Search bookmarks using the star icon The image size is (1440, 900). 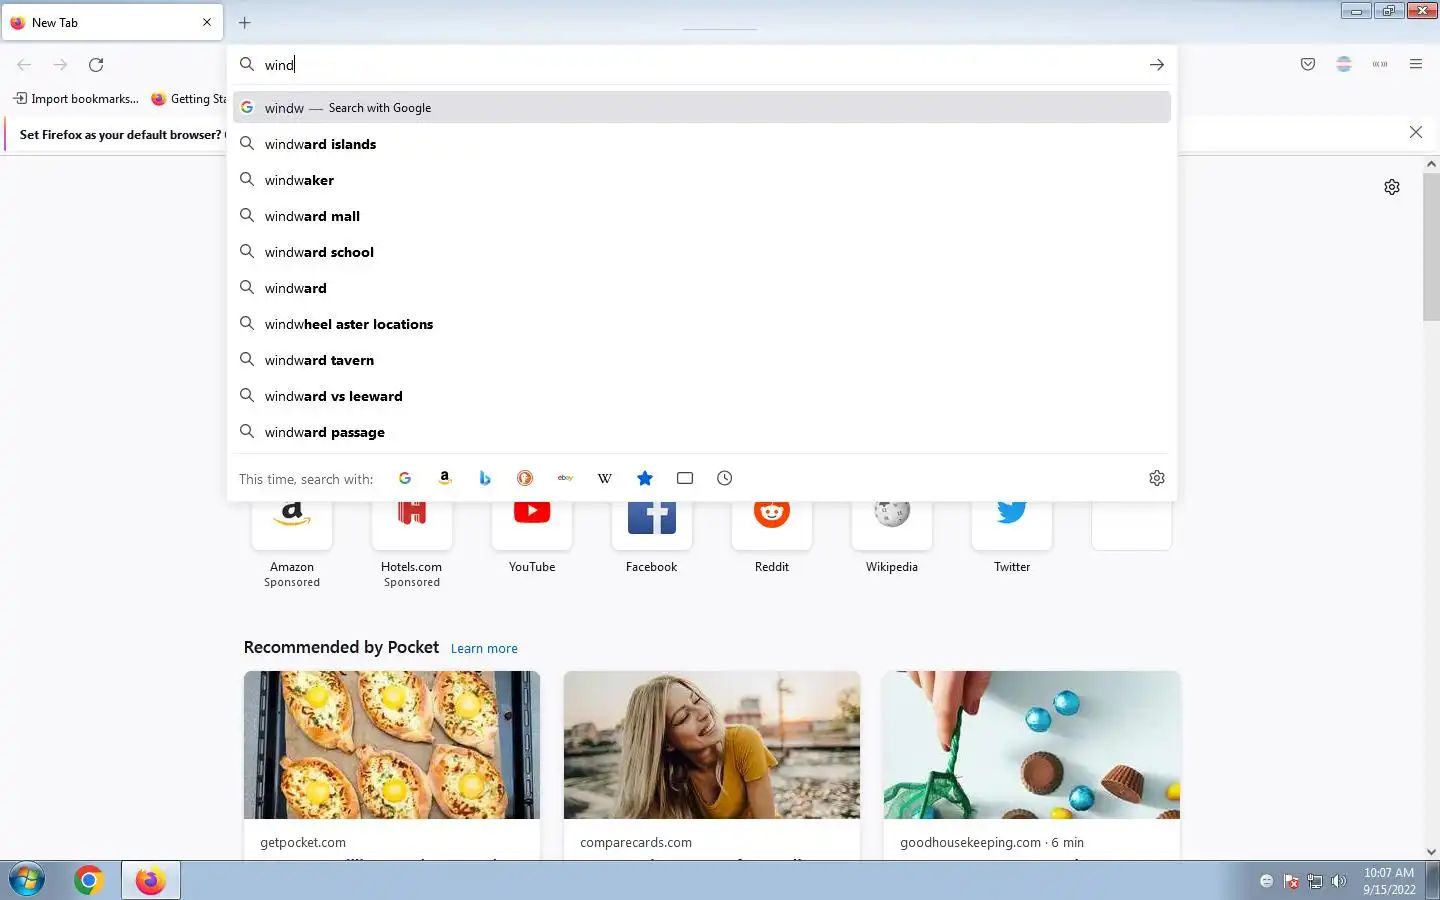coord(645,478)
